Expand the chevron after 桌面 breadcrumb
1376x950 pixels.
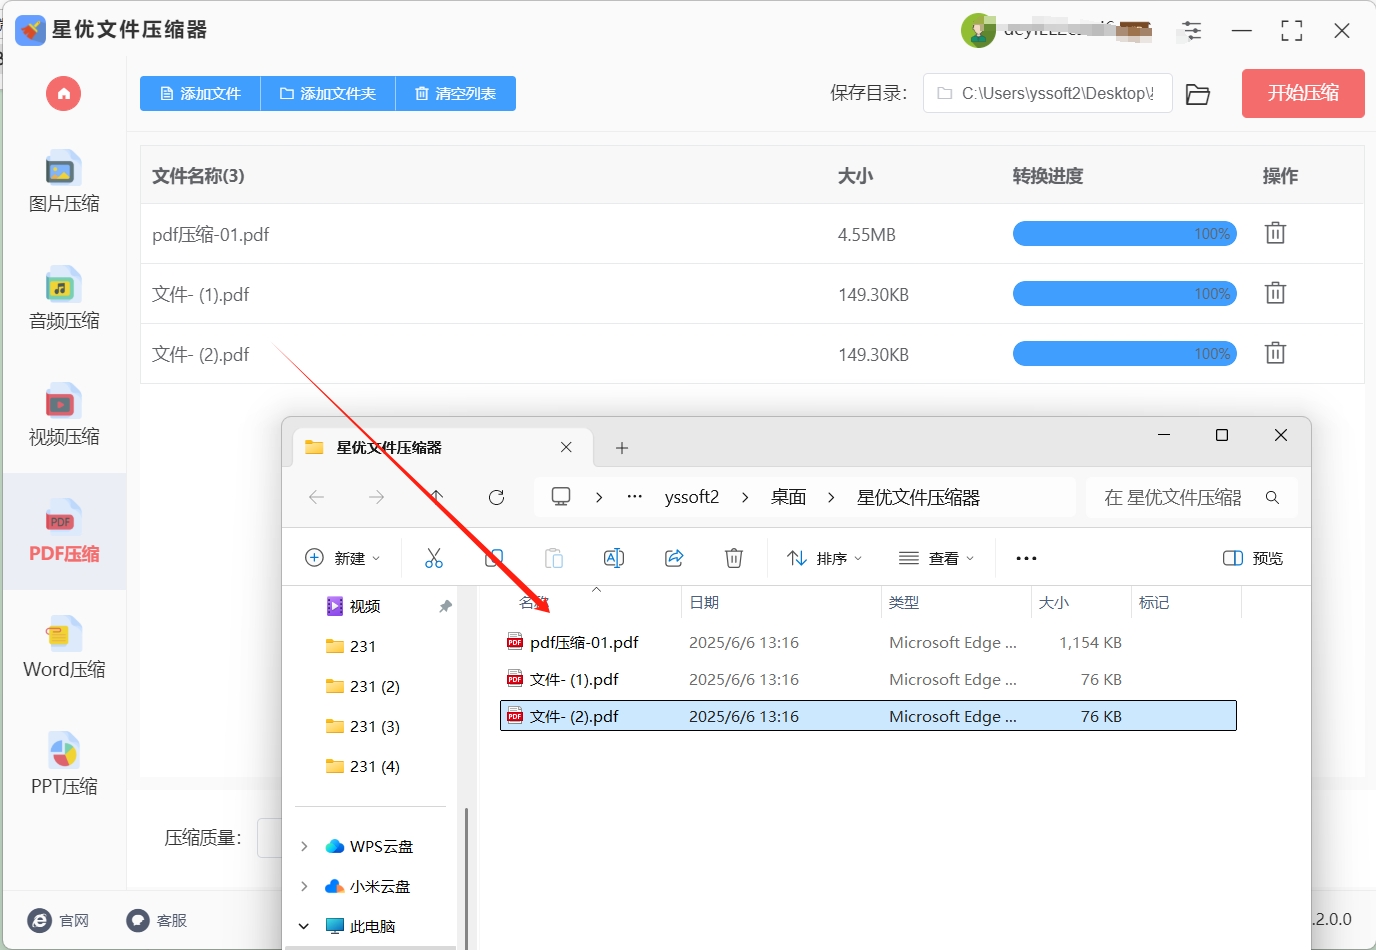(x=831, y=497)
